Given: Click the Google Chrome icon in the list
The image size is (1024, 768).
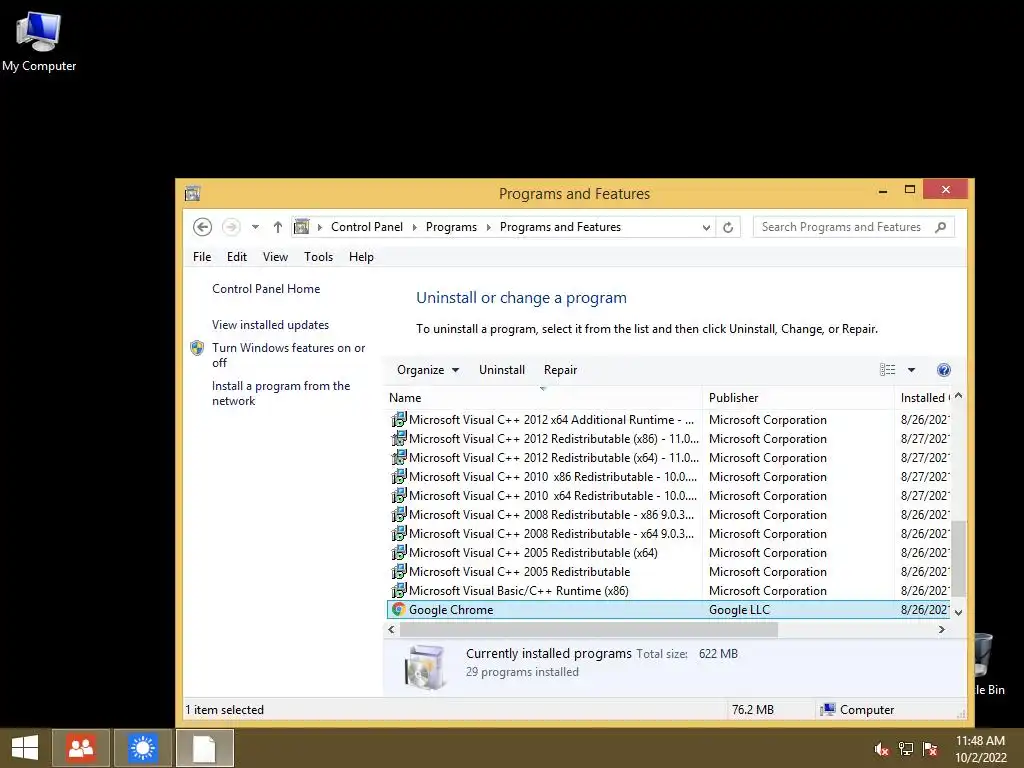Looking at the screenshot, I should coord(398,609).
